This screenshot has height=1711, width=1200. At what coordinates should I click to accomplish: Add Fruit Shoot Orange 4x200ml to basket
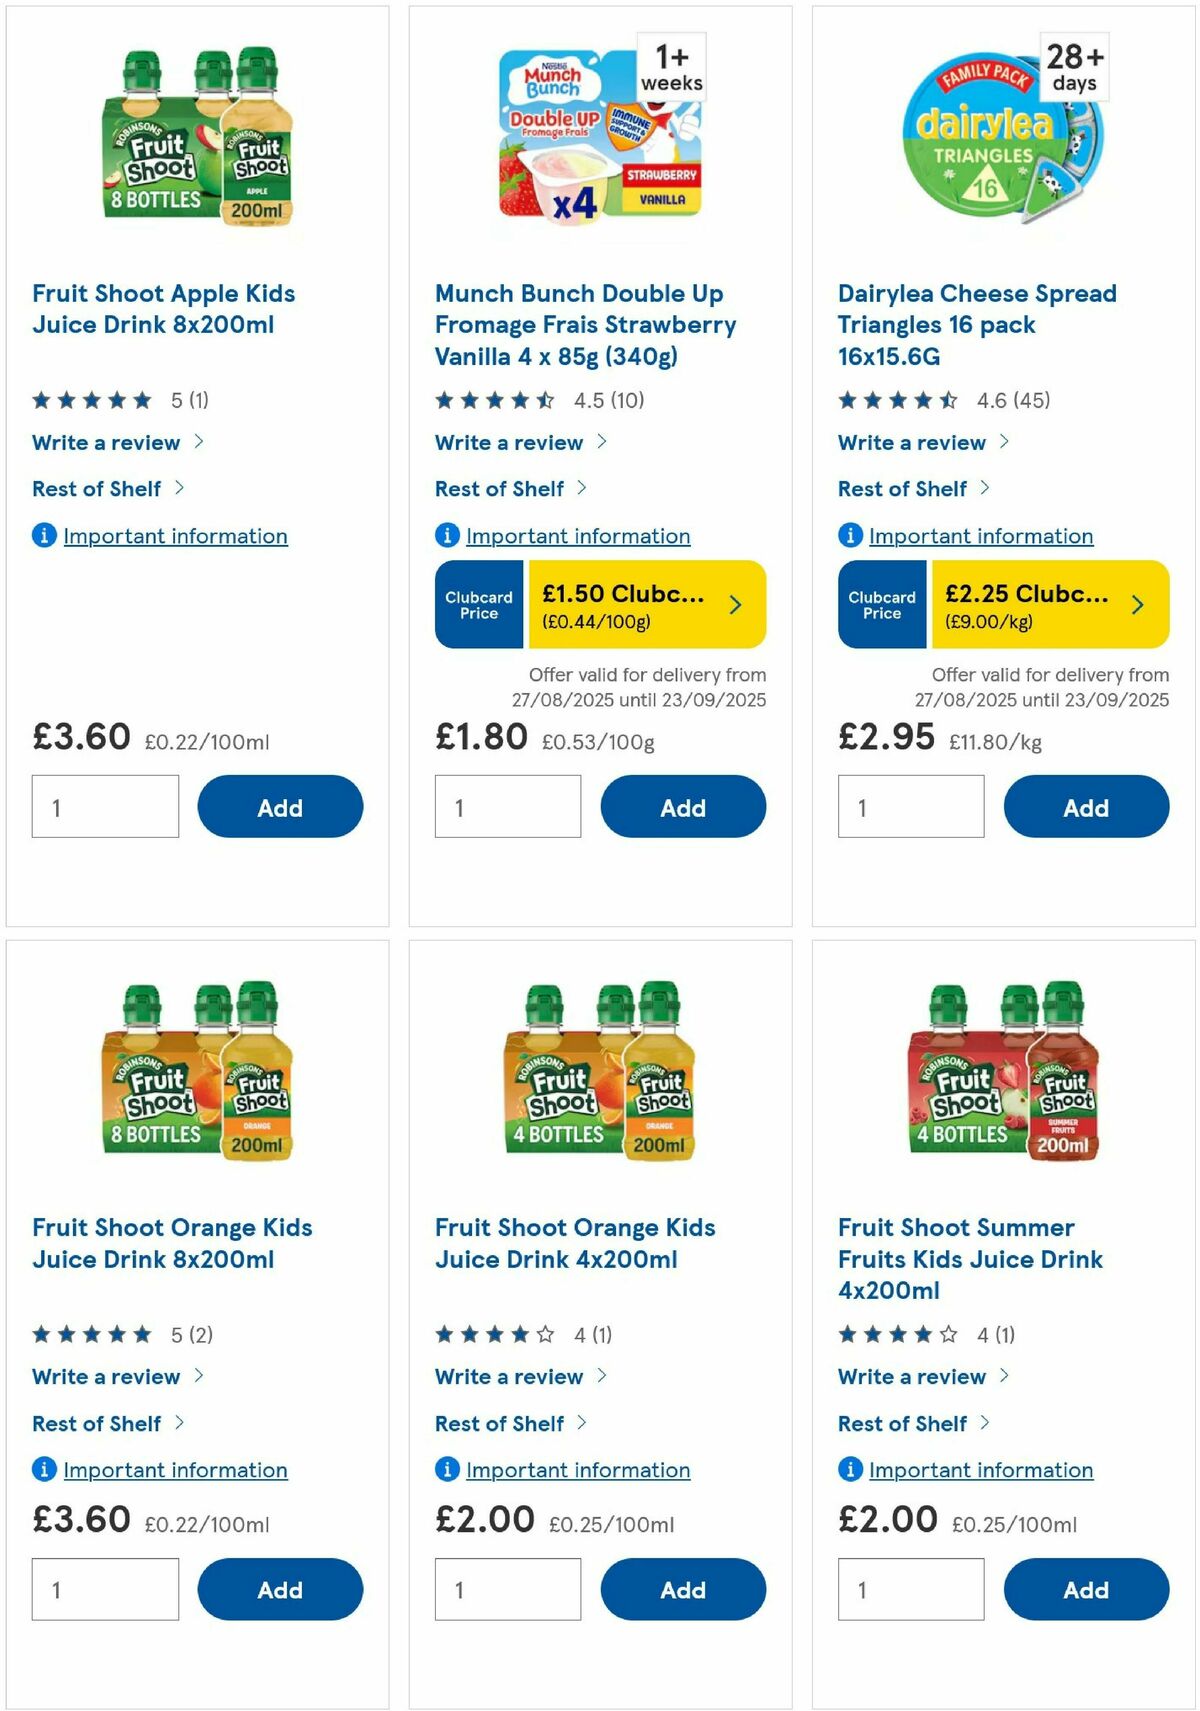pyautogui.click(x=683, y=1590)
